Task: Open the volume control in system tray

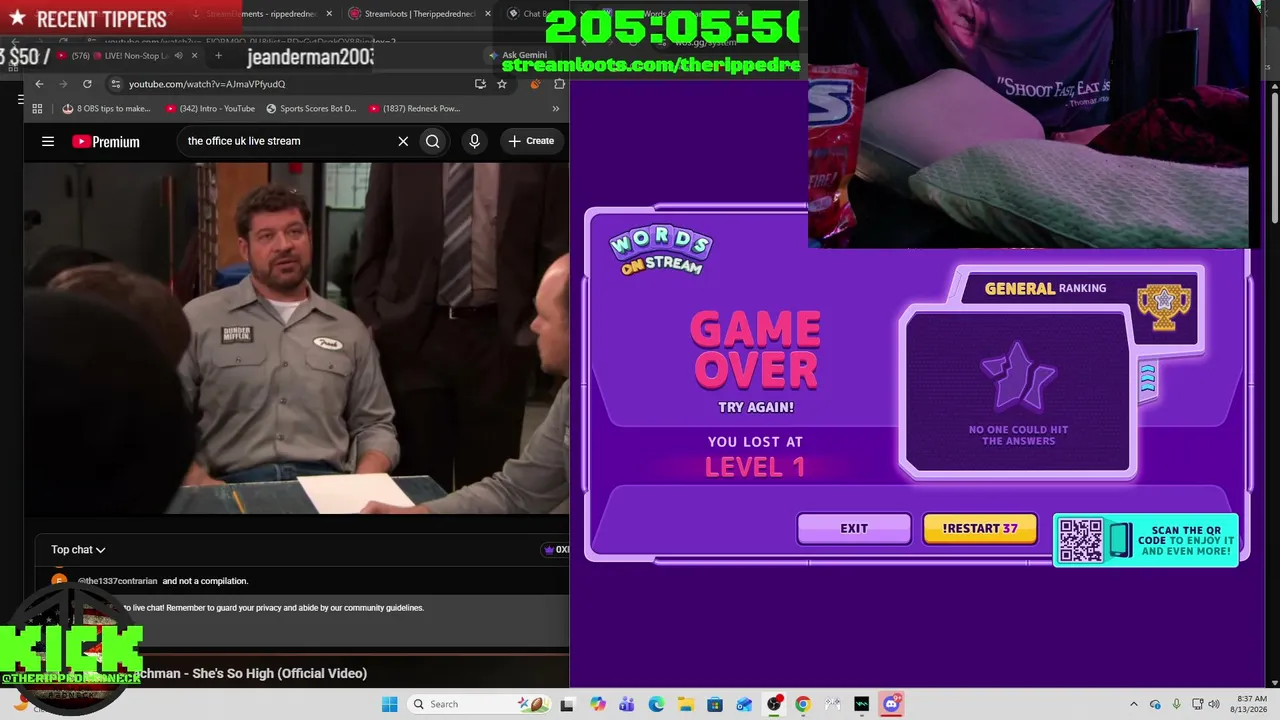Action: [x=1214, y=704]
